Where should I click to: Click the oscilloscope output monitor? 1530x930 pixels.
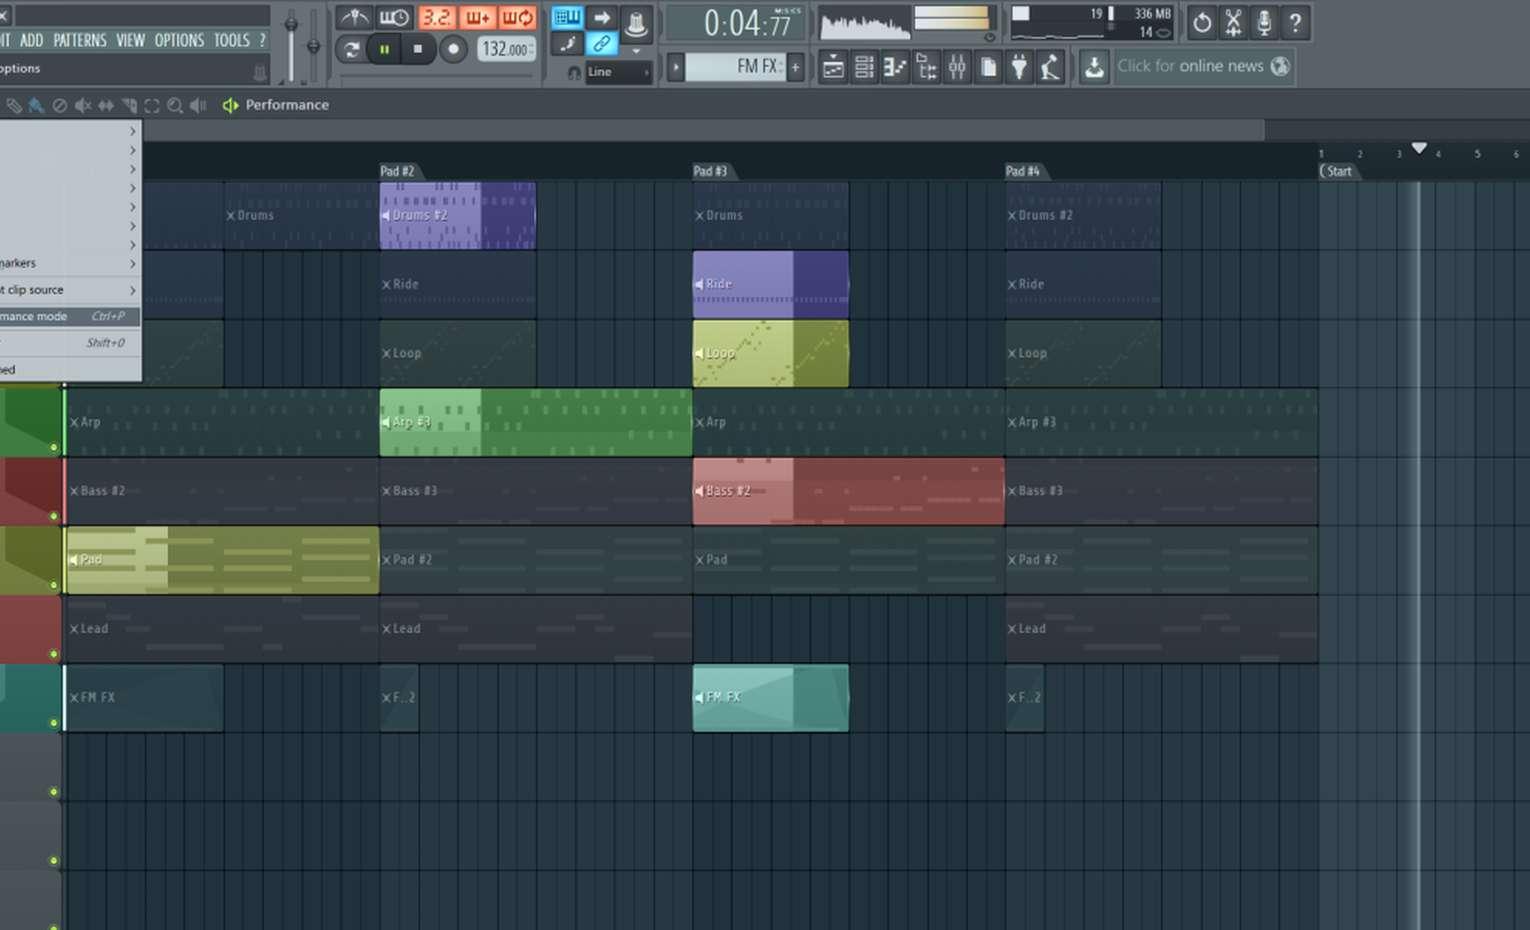[864, 24]
